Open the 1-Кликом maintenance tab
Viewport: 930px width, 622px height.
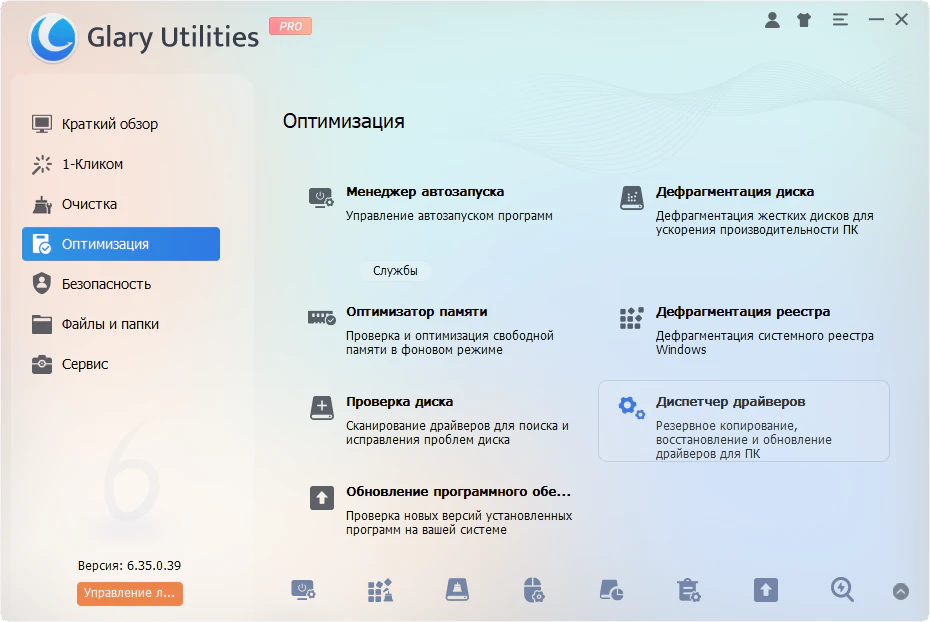pyautogui.click(x=121, y=164)
